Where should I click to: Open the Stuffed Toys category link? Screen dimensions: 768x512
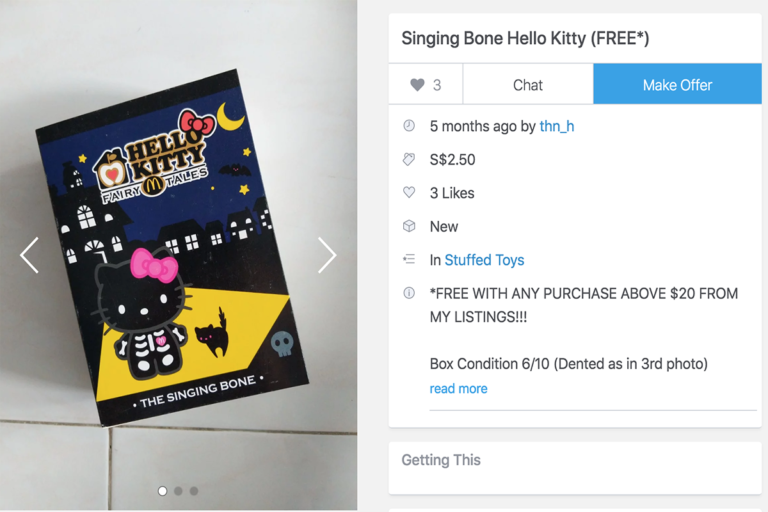(484, 260)
